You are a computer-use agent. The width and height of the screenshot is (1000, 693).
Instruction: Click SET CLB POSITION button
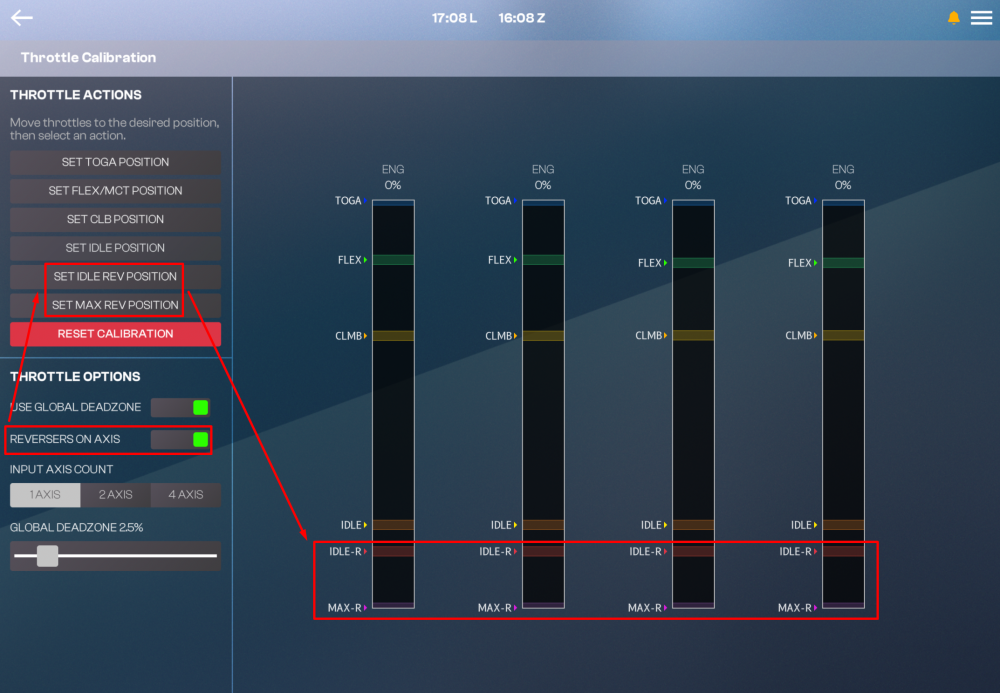[x=115, y=219]
